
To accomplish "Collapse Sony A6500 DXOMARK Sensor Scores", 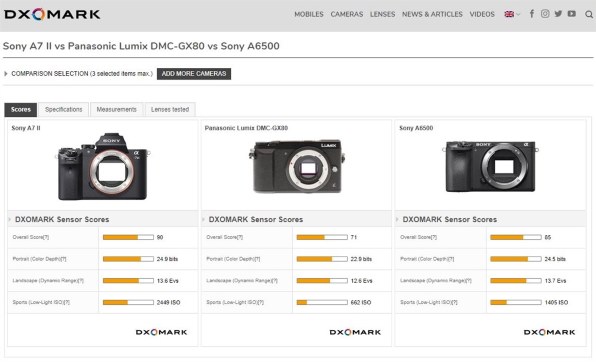I will point(450,219).
